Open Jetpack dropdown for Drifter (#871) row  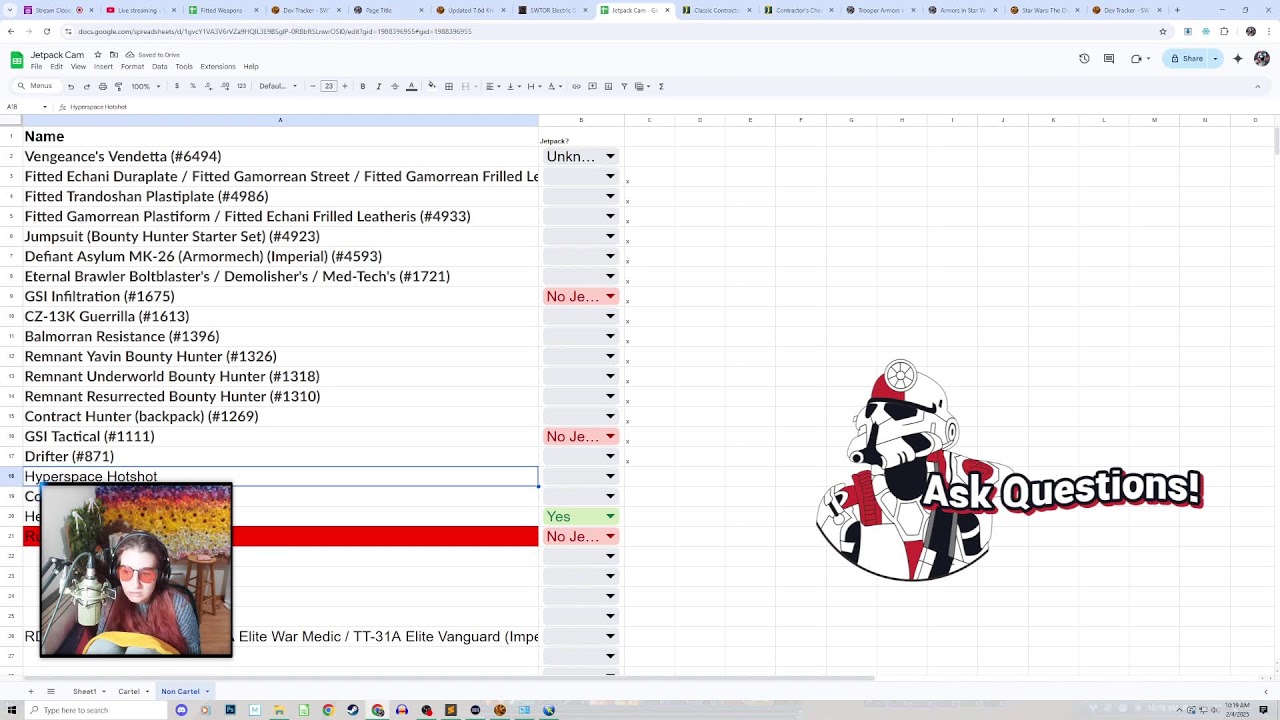pos(581,456)
